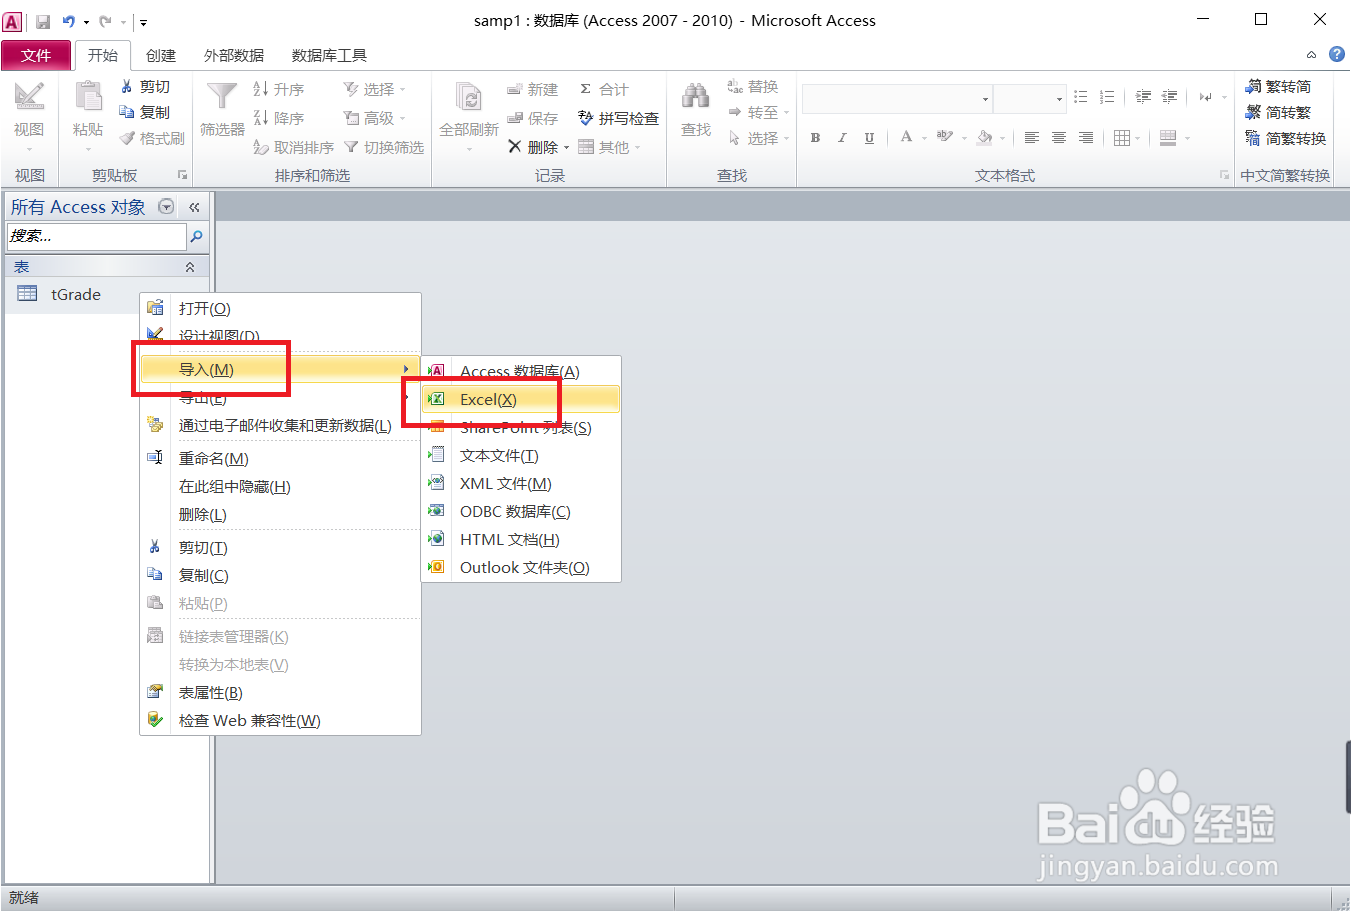Click the Center text alignment button

pyautogui.click(x=1059, y=138)
